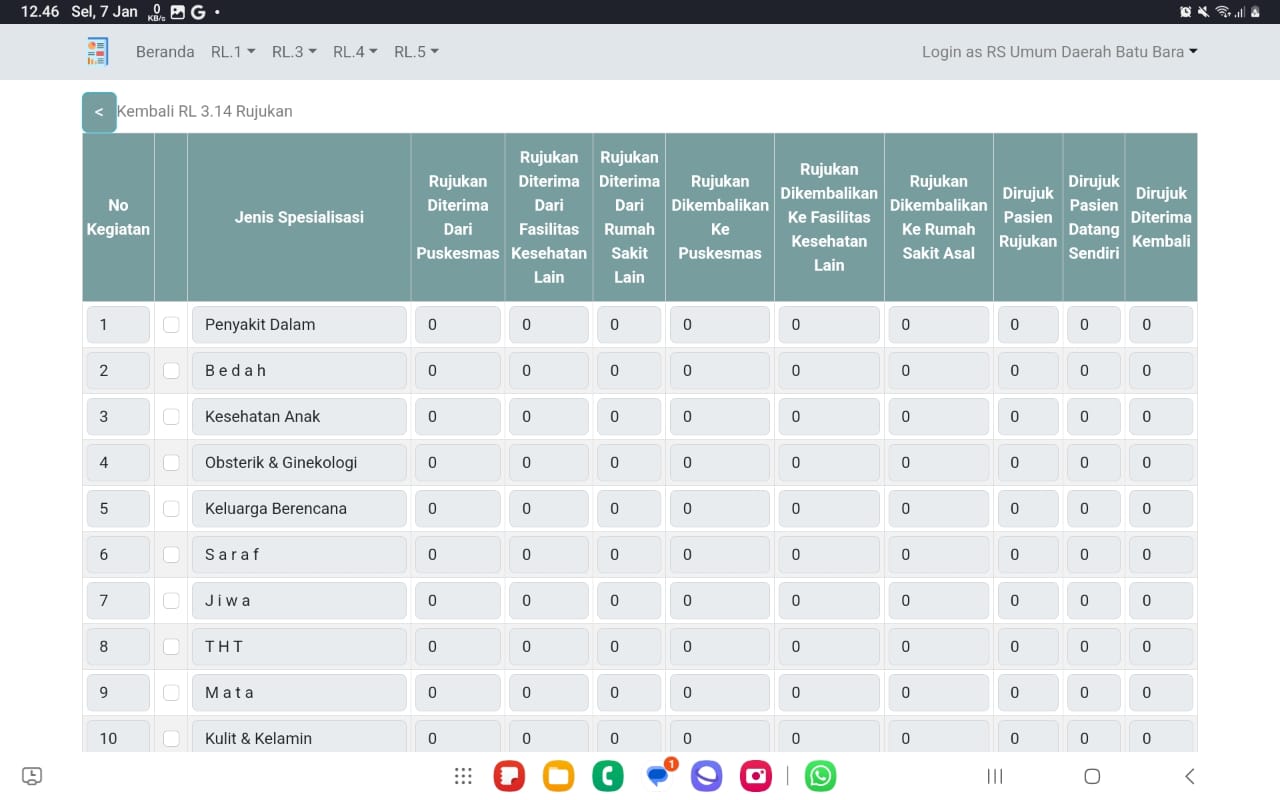Check the Saraf row checkbox
This screenshot has width=1280, height=800.
(x=171, y=554)
